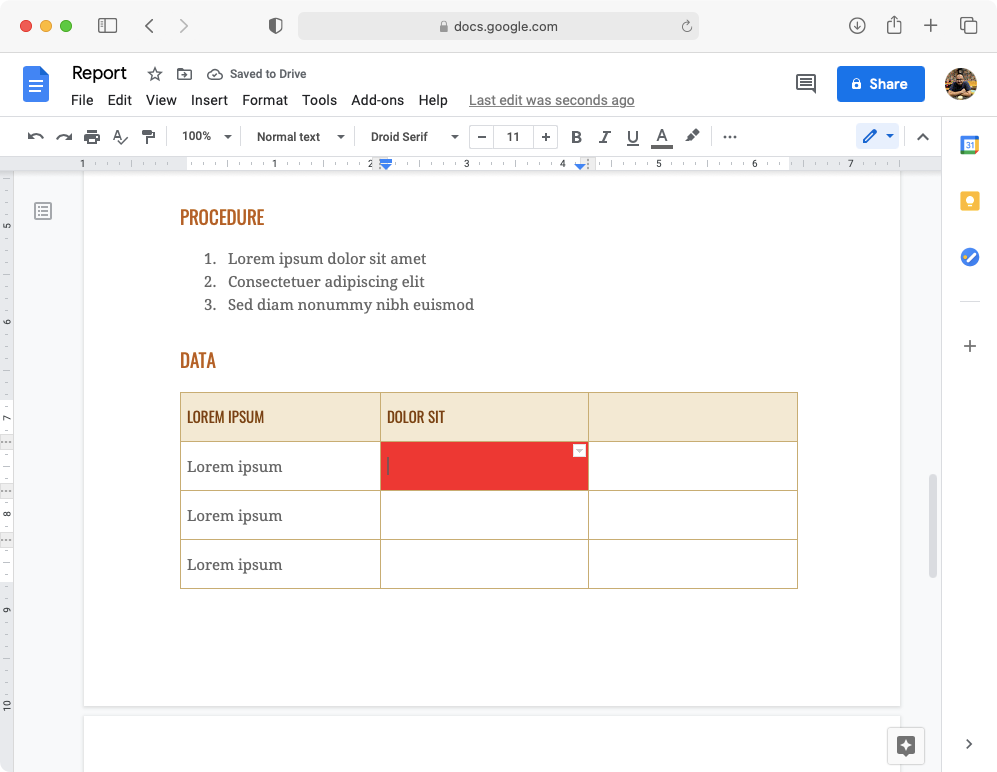Open the red table cell's dropdown arrow
Screen dimensions: 997x772
579,451
